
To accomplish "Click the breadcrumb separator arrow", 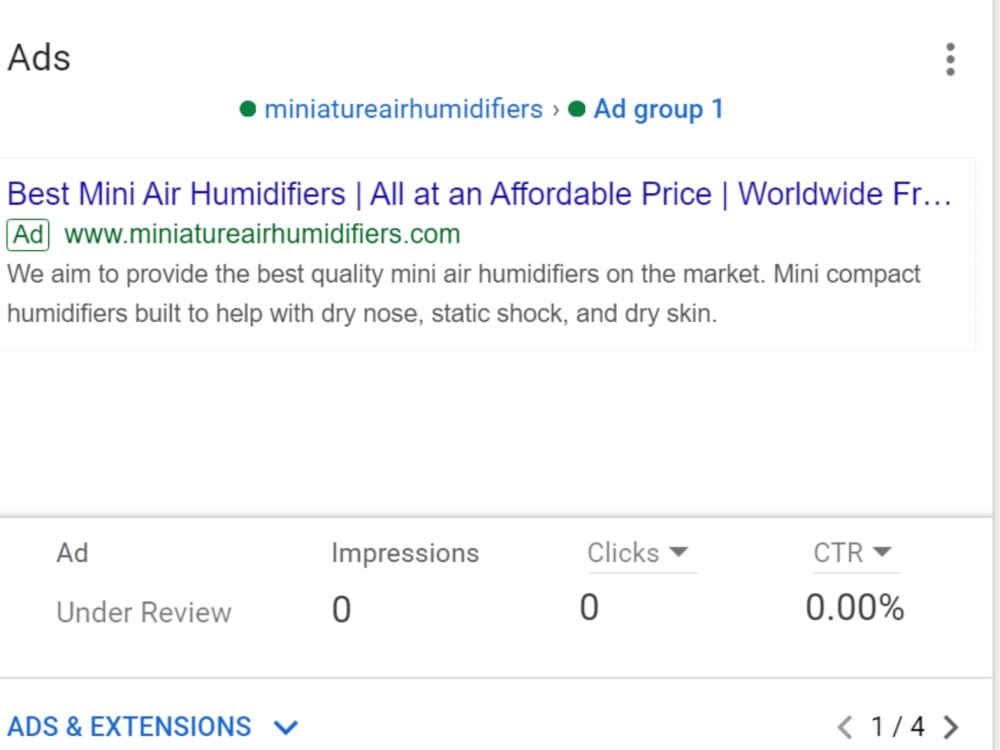I will click(555, 110).
